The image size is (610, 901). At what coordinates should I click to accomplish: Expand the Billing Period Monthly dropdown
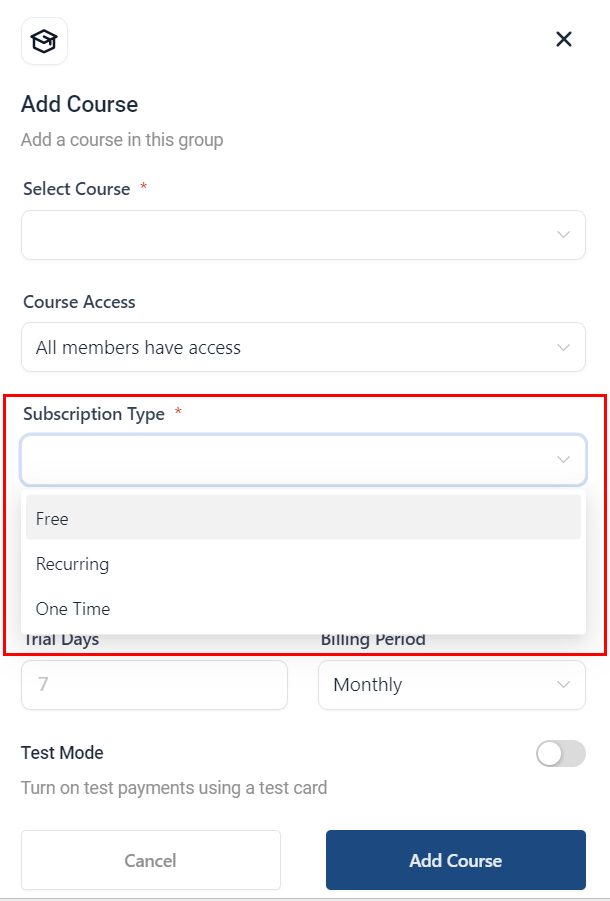pos(440,685)
